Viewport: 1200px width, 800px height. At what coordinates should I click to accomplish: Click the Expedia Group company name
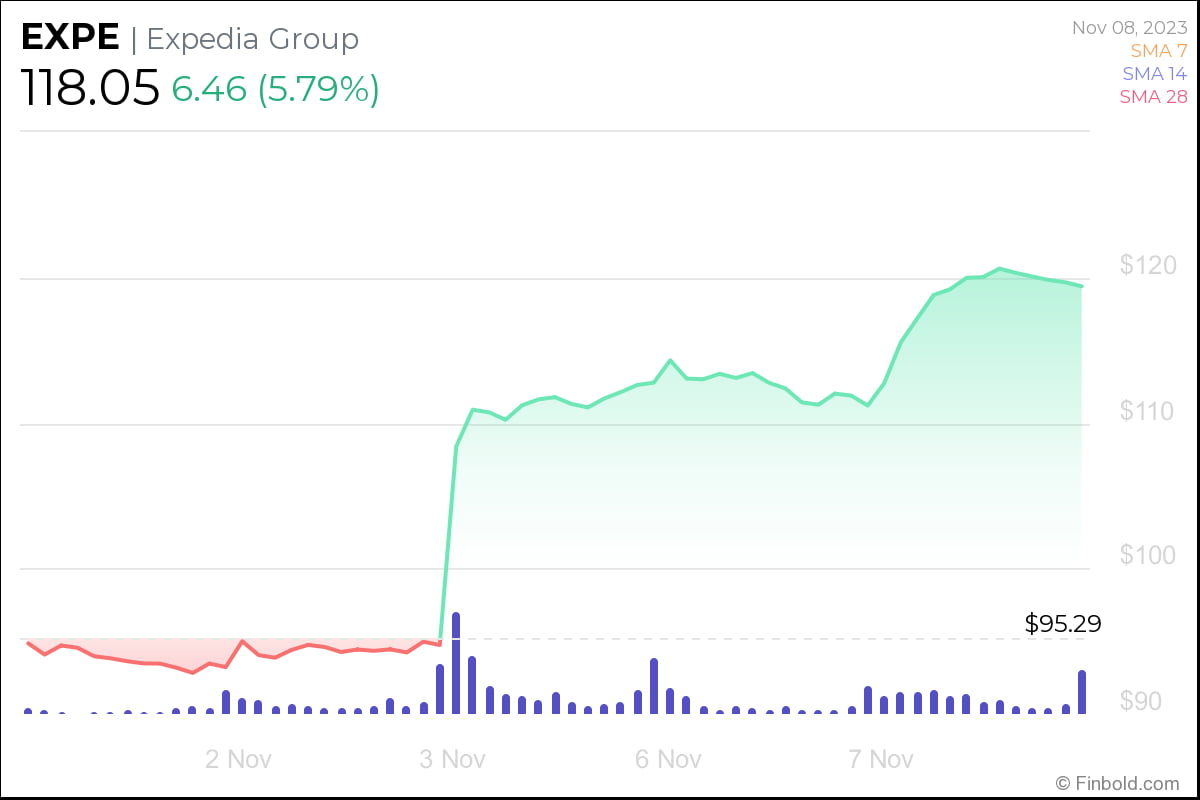pos(251,39)
